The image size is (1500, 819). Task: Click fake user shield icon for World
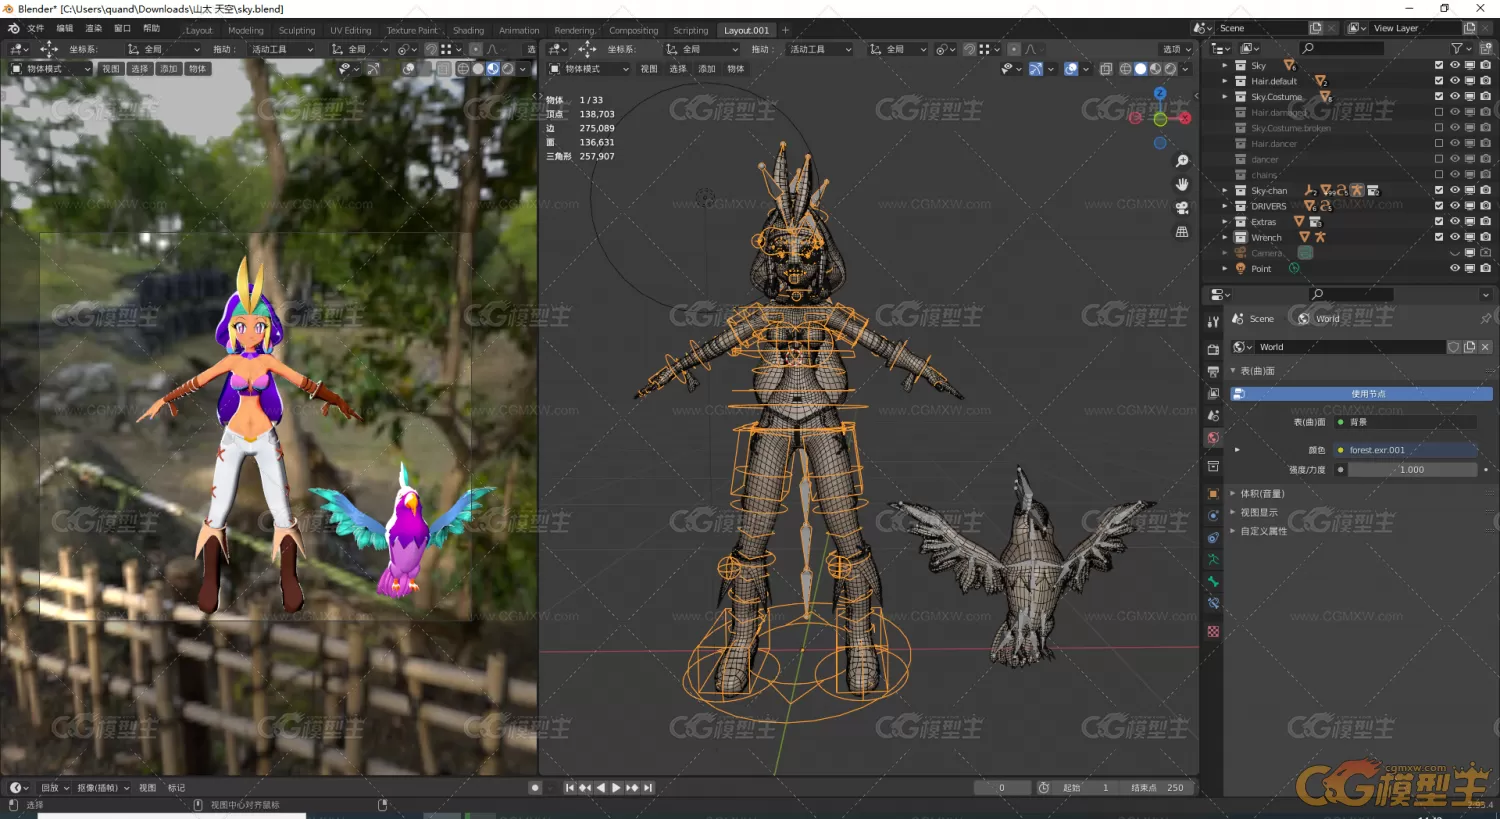(1454, 347)
